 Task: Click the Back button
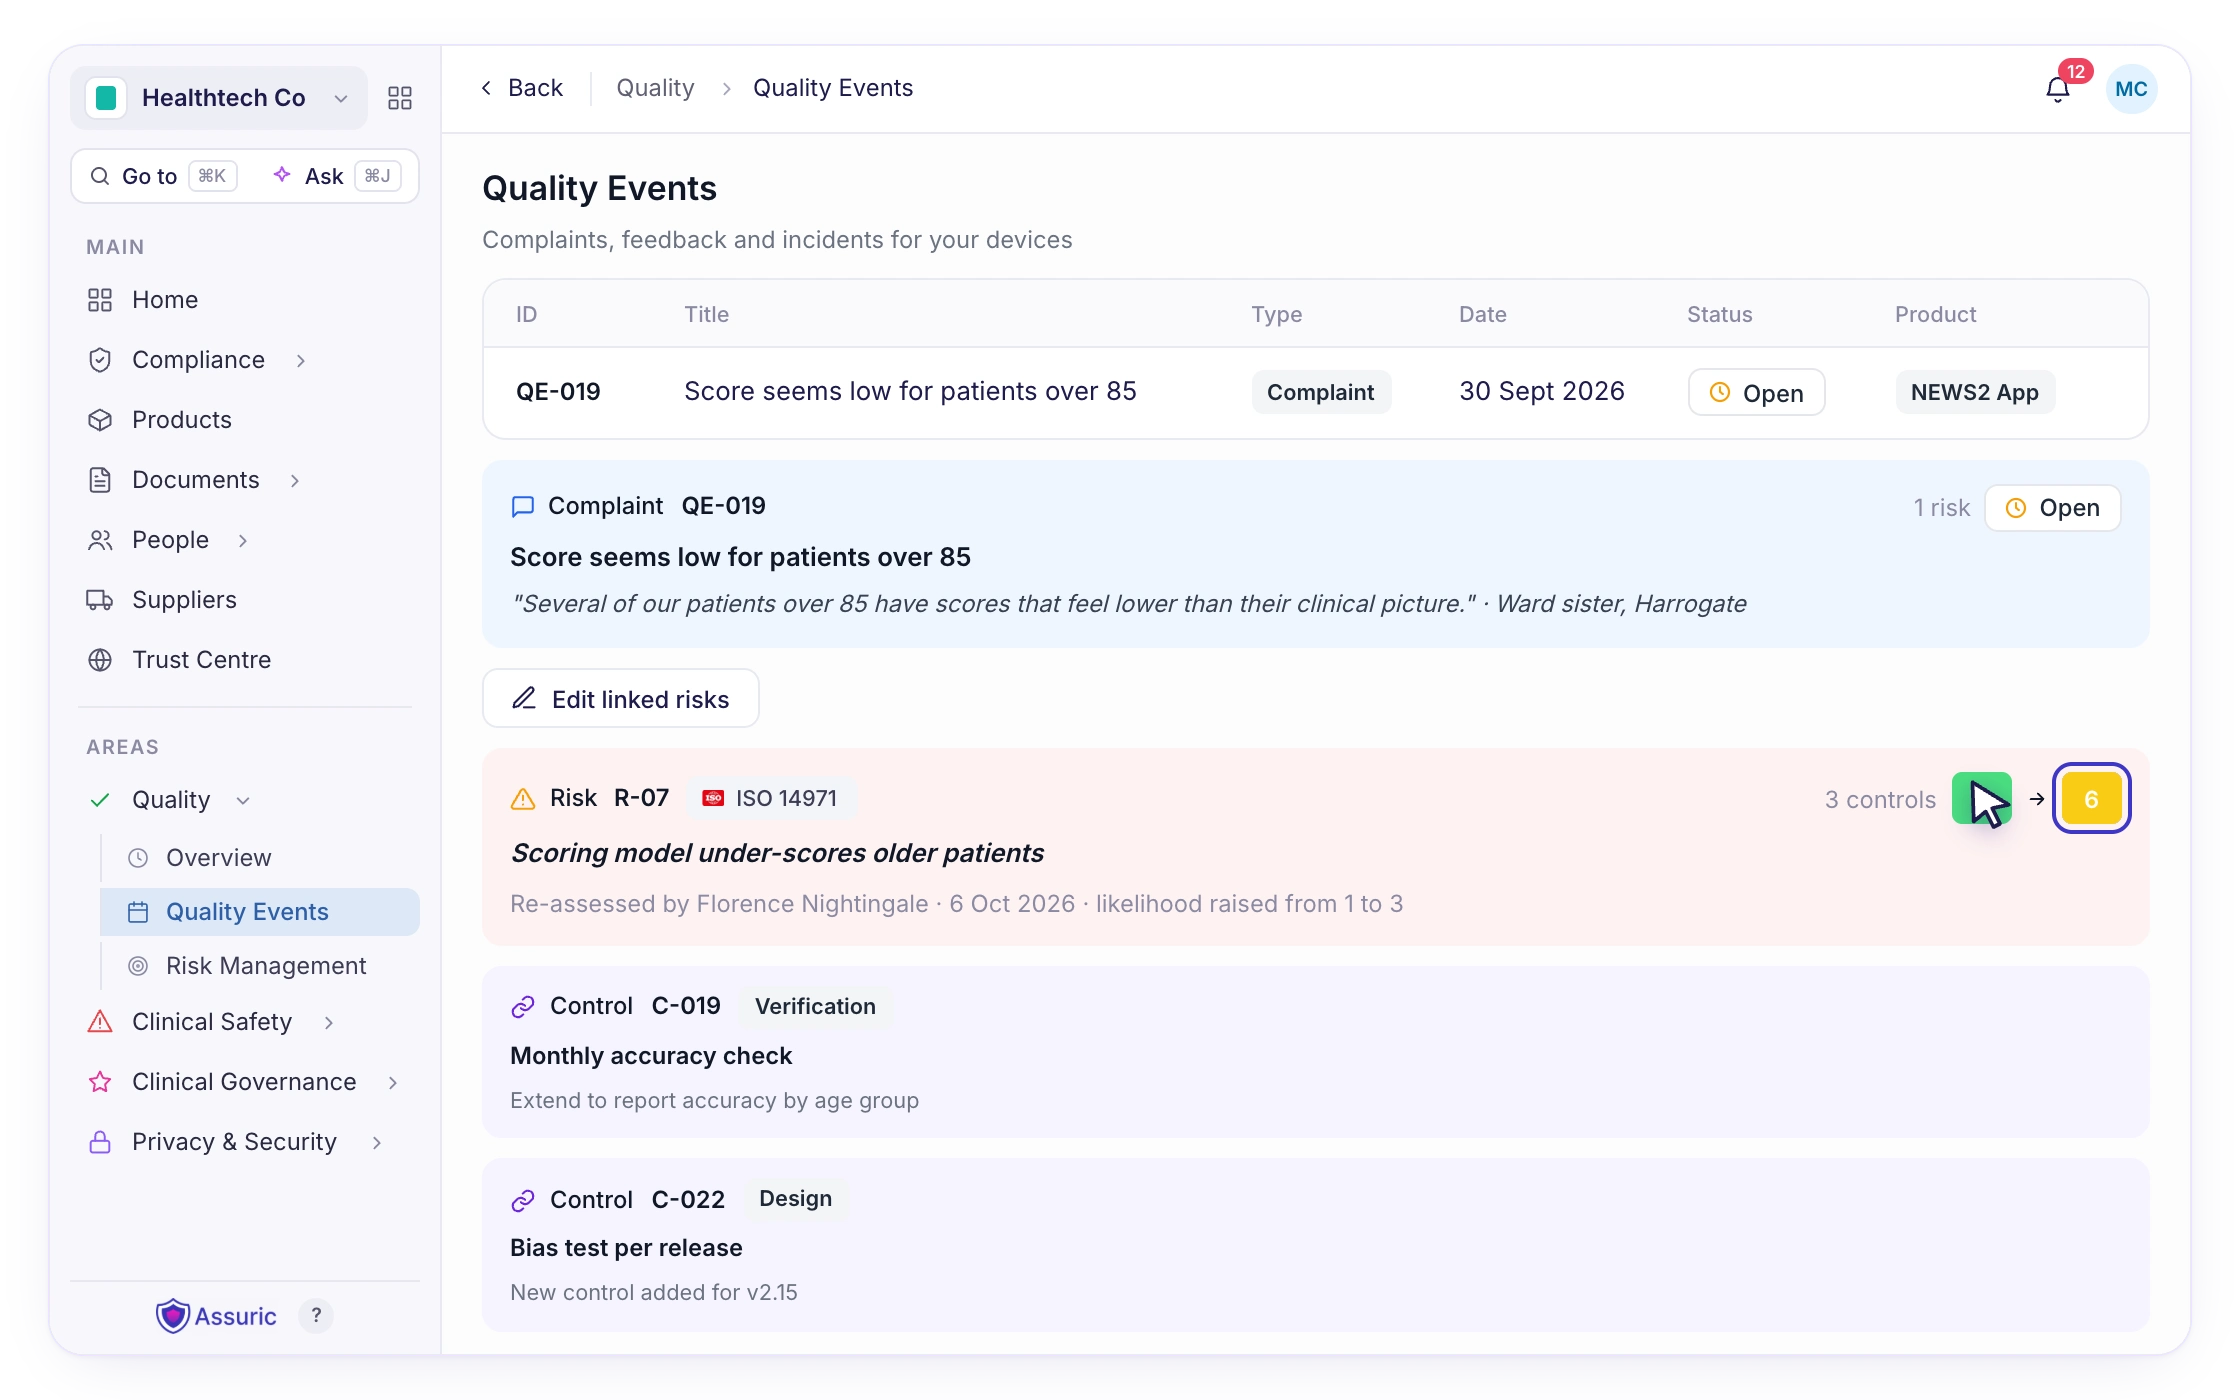coord(522,88)
